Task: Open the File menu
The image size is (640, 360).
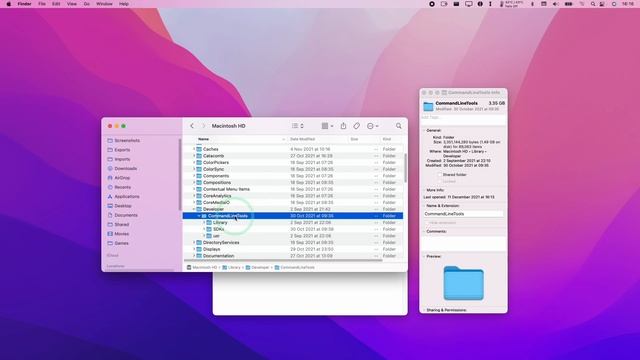Action: [42, 4]
